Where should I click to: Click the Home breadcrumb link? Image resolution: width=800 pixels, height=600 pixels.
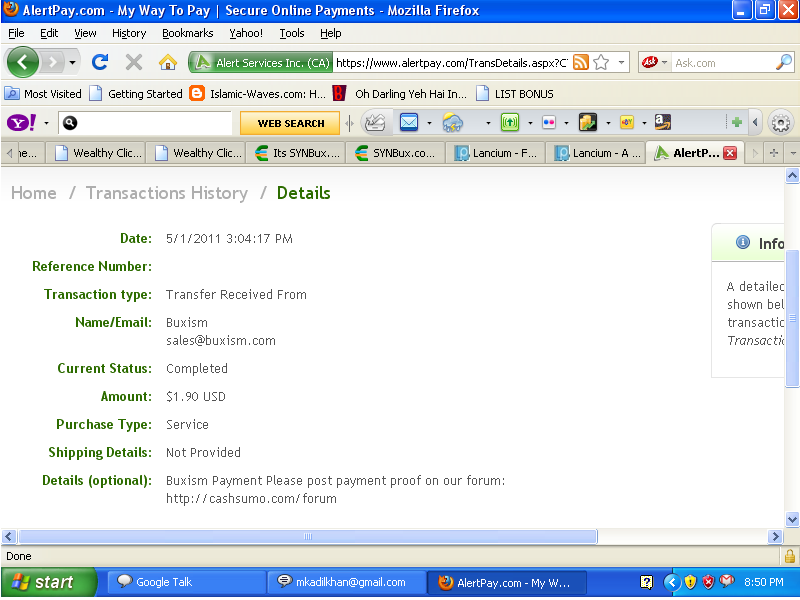[34, 193]
